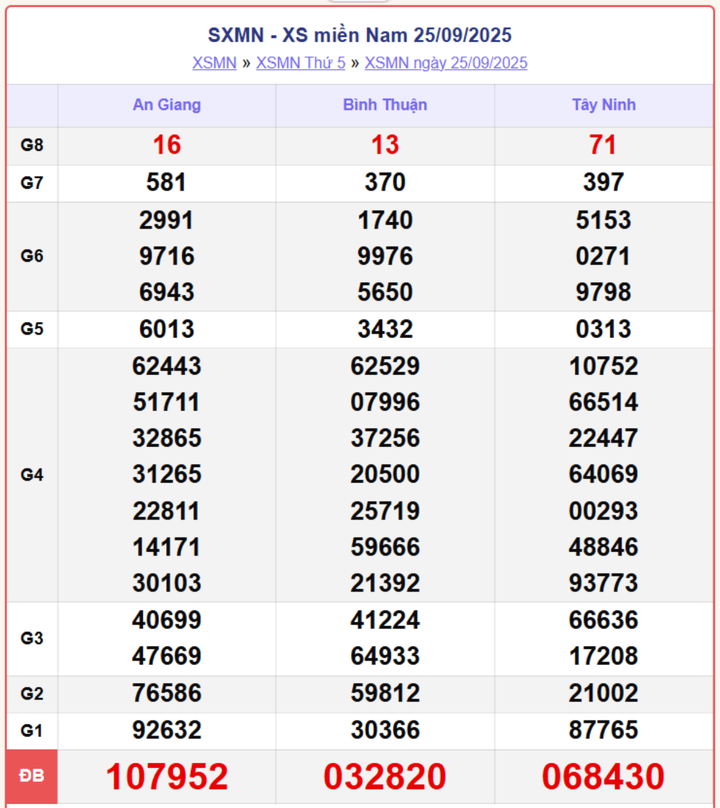Image resolution: width=720 pixels, height=808 pixels.
Task: Open the XSMN breadcrumb link
Action: [214, 63]
